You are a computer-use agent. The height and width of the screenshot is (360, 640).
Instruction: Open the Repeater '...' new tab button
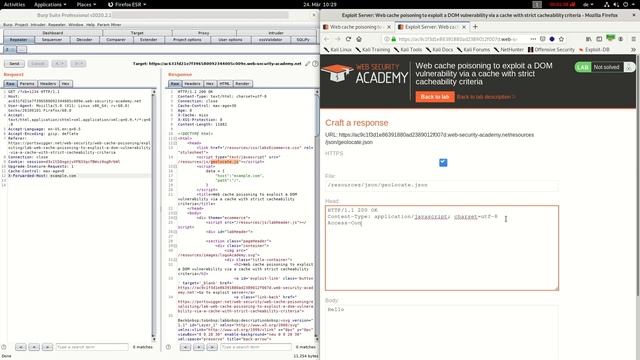pos(22,49)
